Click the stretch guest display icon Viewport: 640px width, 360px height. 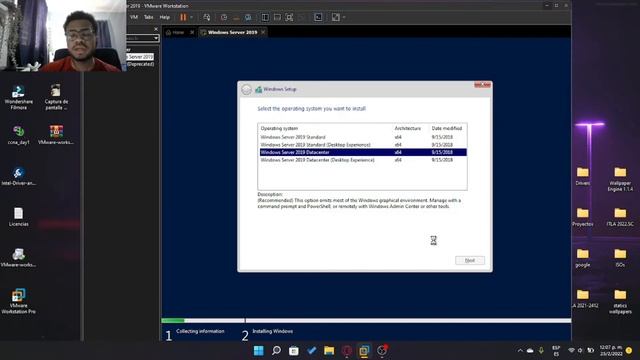(335, 17)
